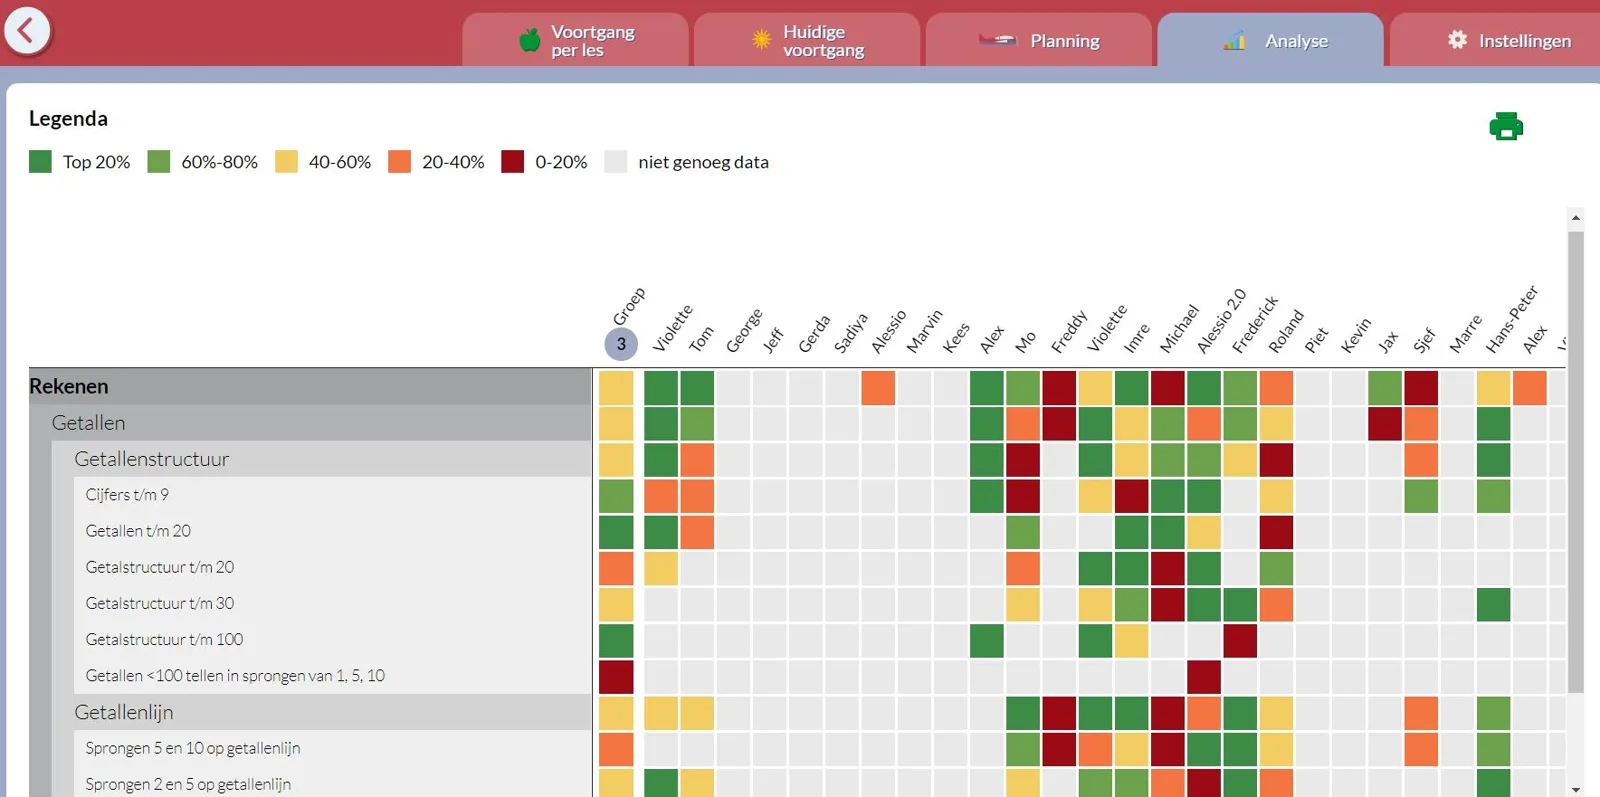The width and height of the screenshot is (1600, 797).
Task: Click the bar chart icon on Analyse tab
Action: [1234, 40]
